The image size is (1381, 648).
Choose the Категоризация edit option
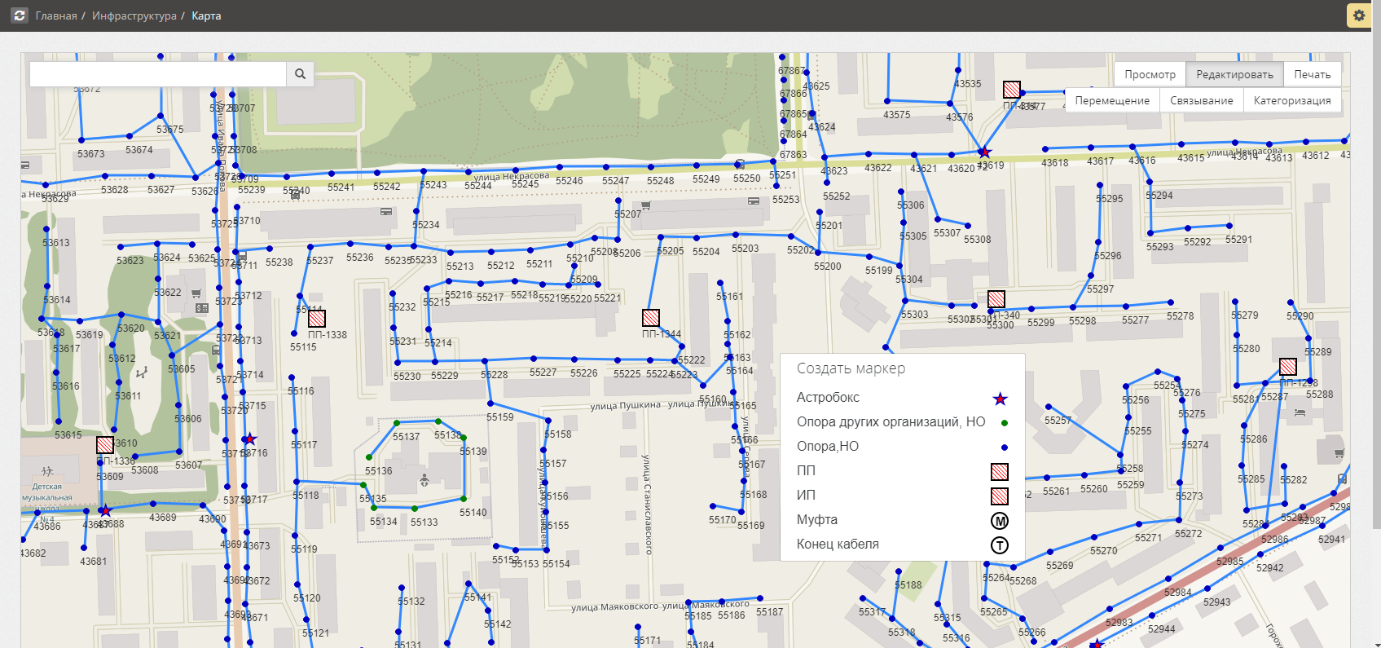pos(1292,101)
